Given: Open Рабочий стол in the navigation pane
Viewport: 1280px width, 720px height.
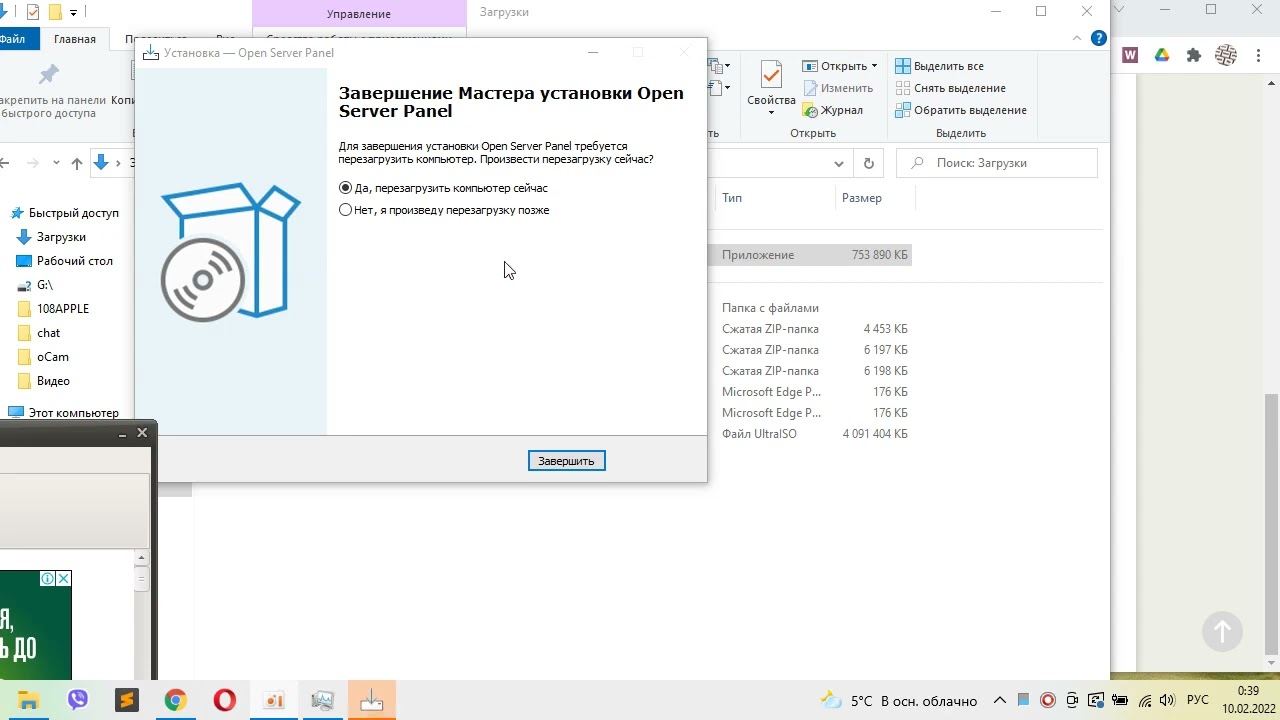Looking at the screenshot, I should pyautogui.click(x=66, y=261).
